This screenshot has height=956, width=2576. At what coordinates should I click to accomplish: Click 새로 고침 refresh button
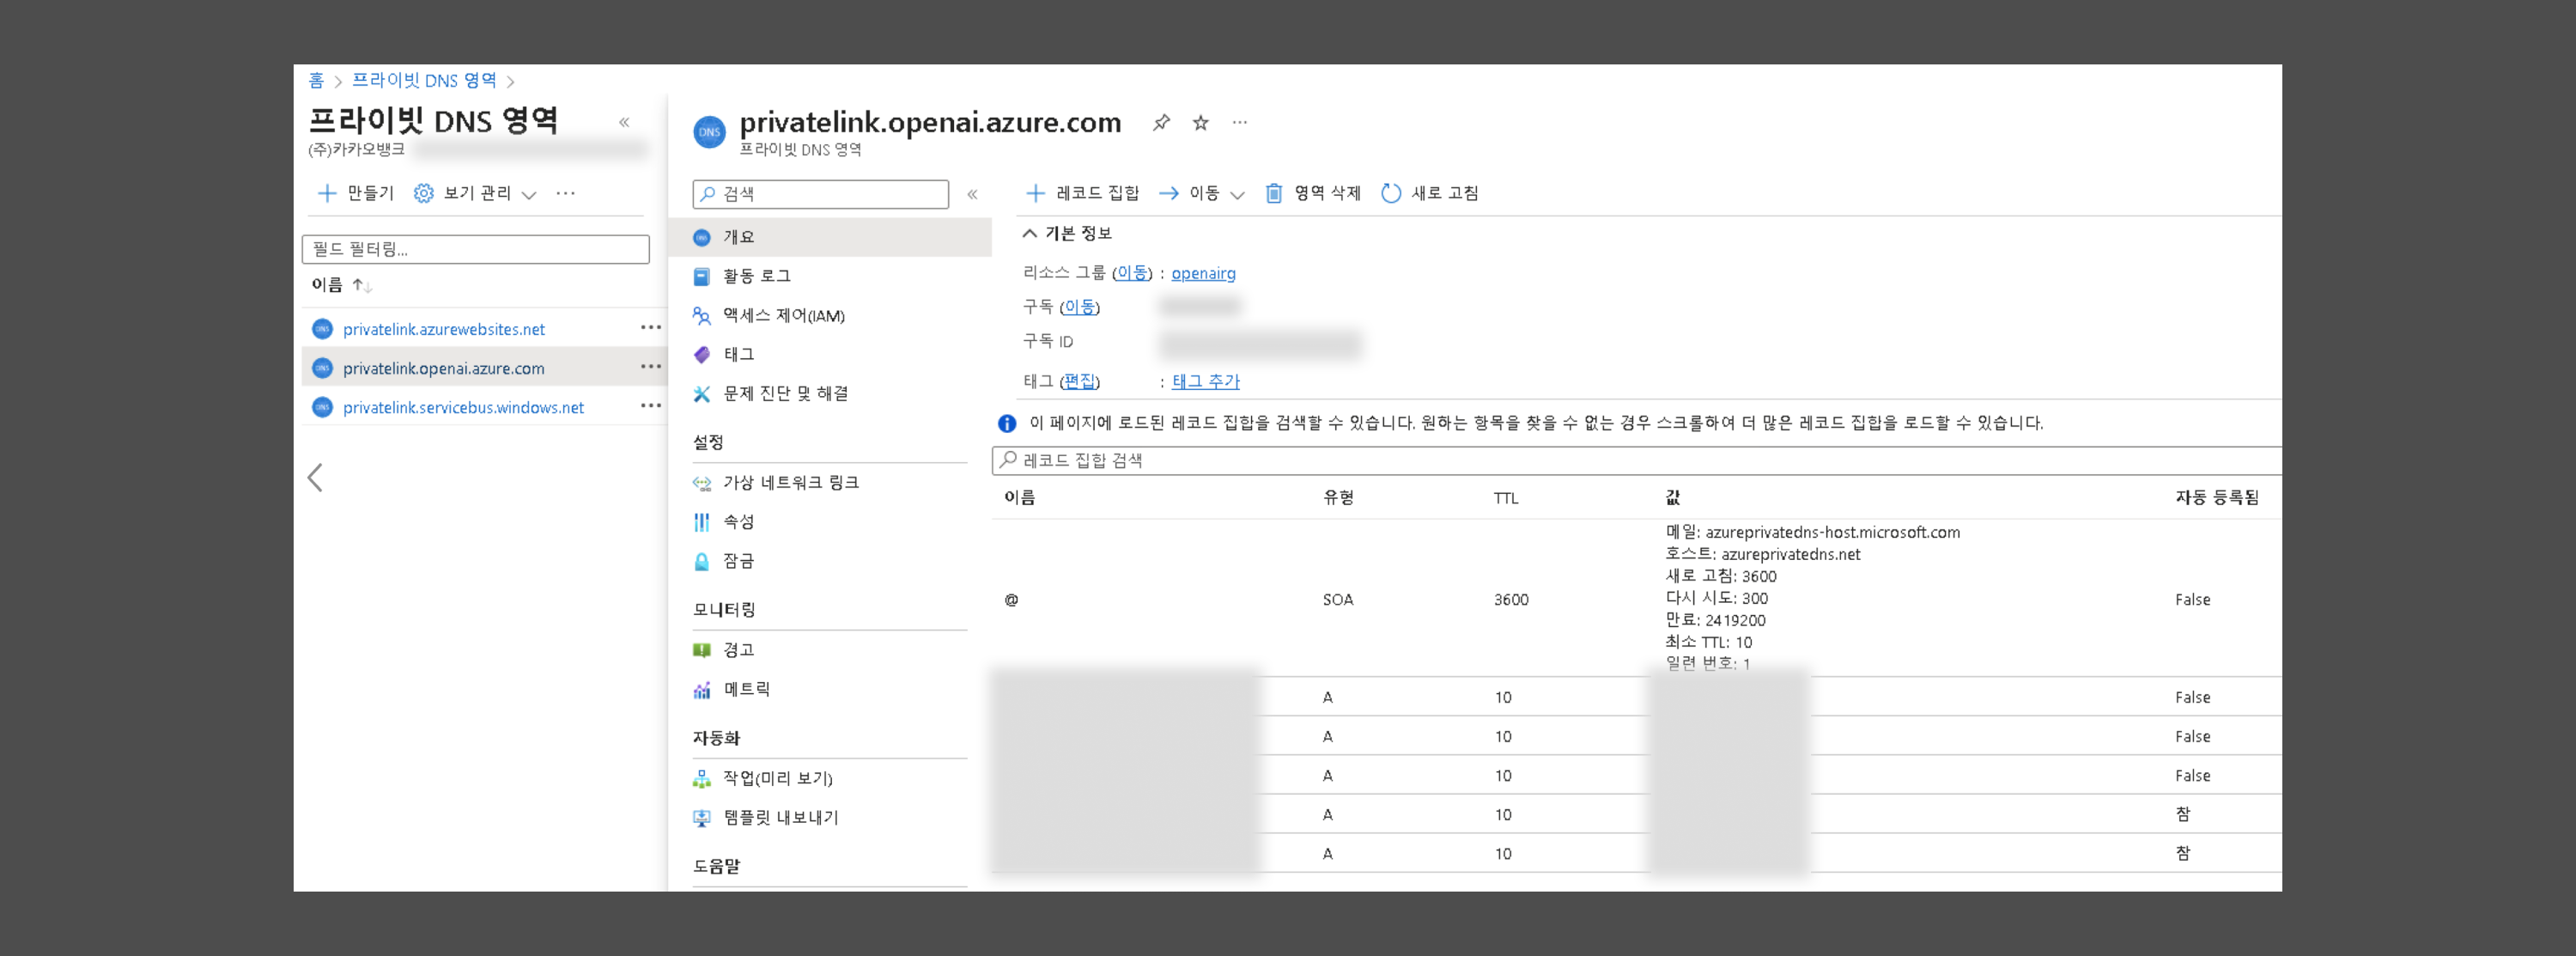1430,193
